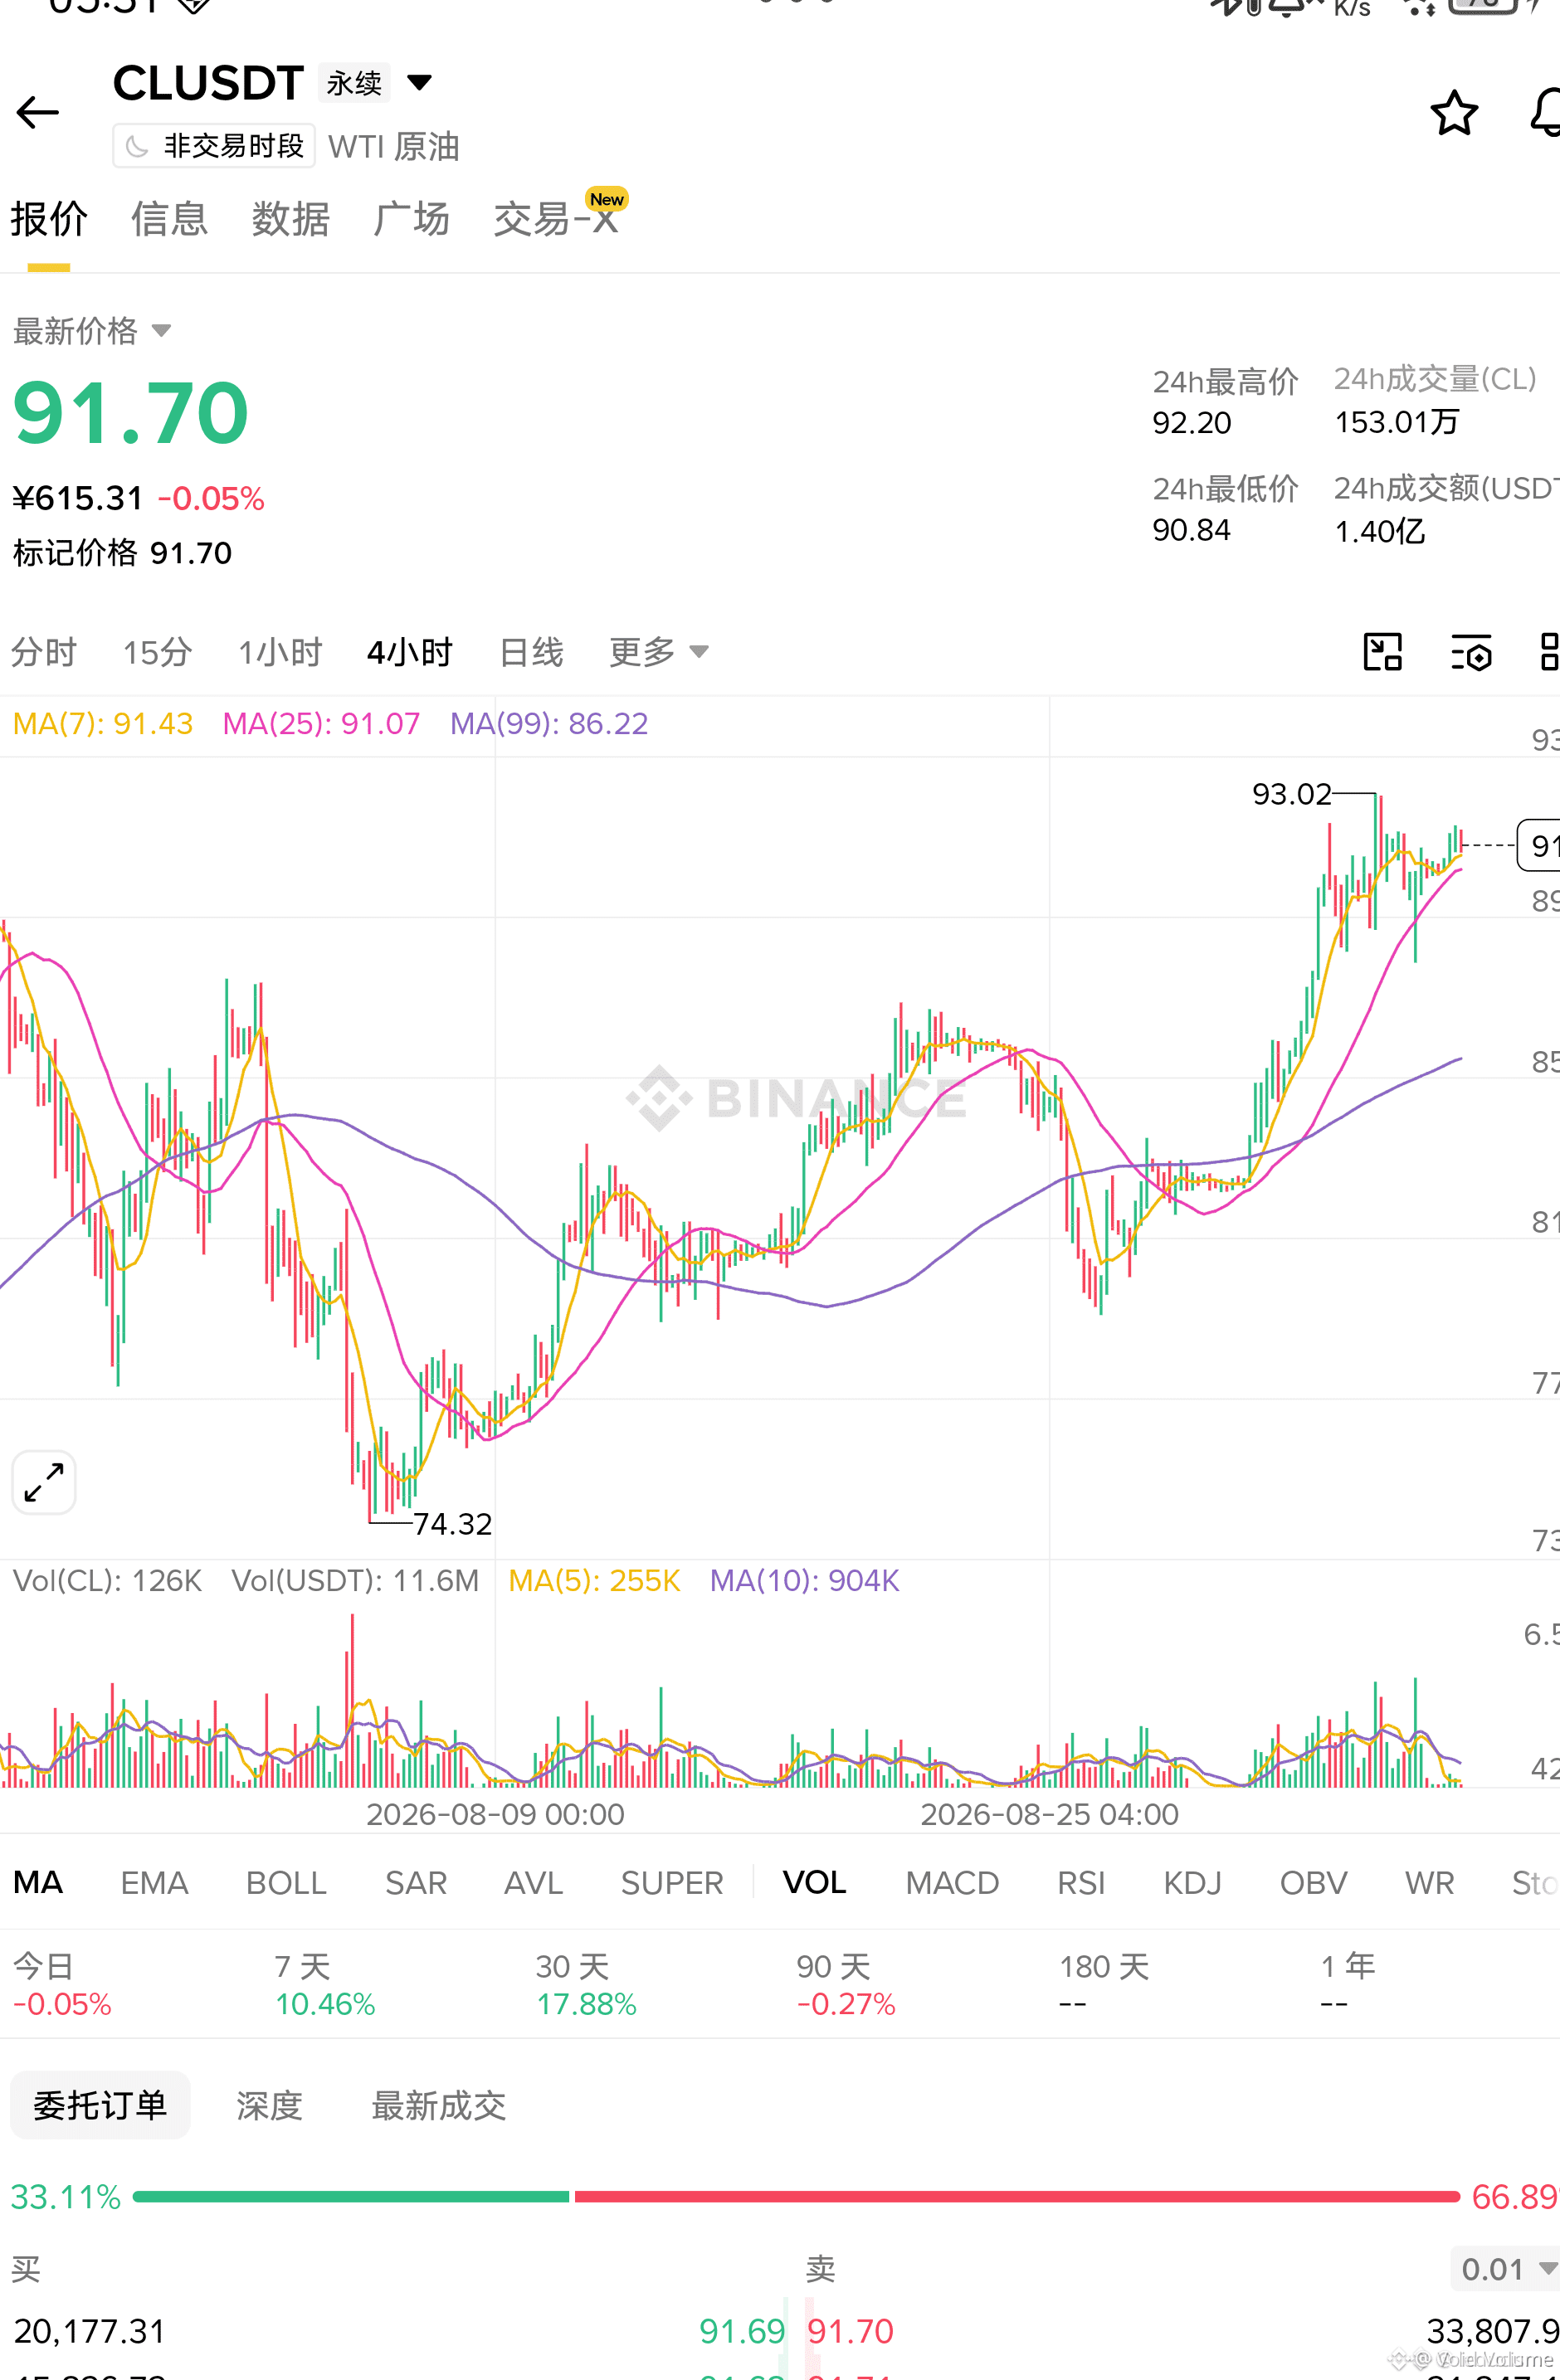Toggle the MA overlay indicator
Image resolution: width=1560 pixels, height=2380 pixels.
coord(38,1883)
